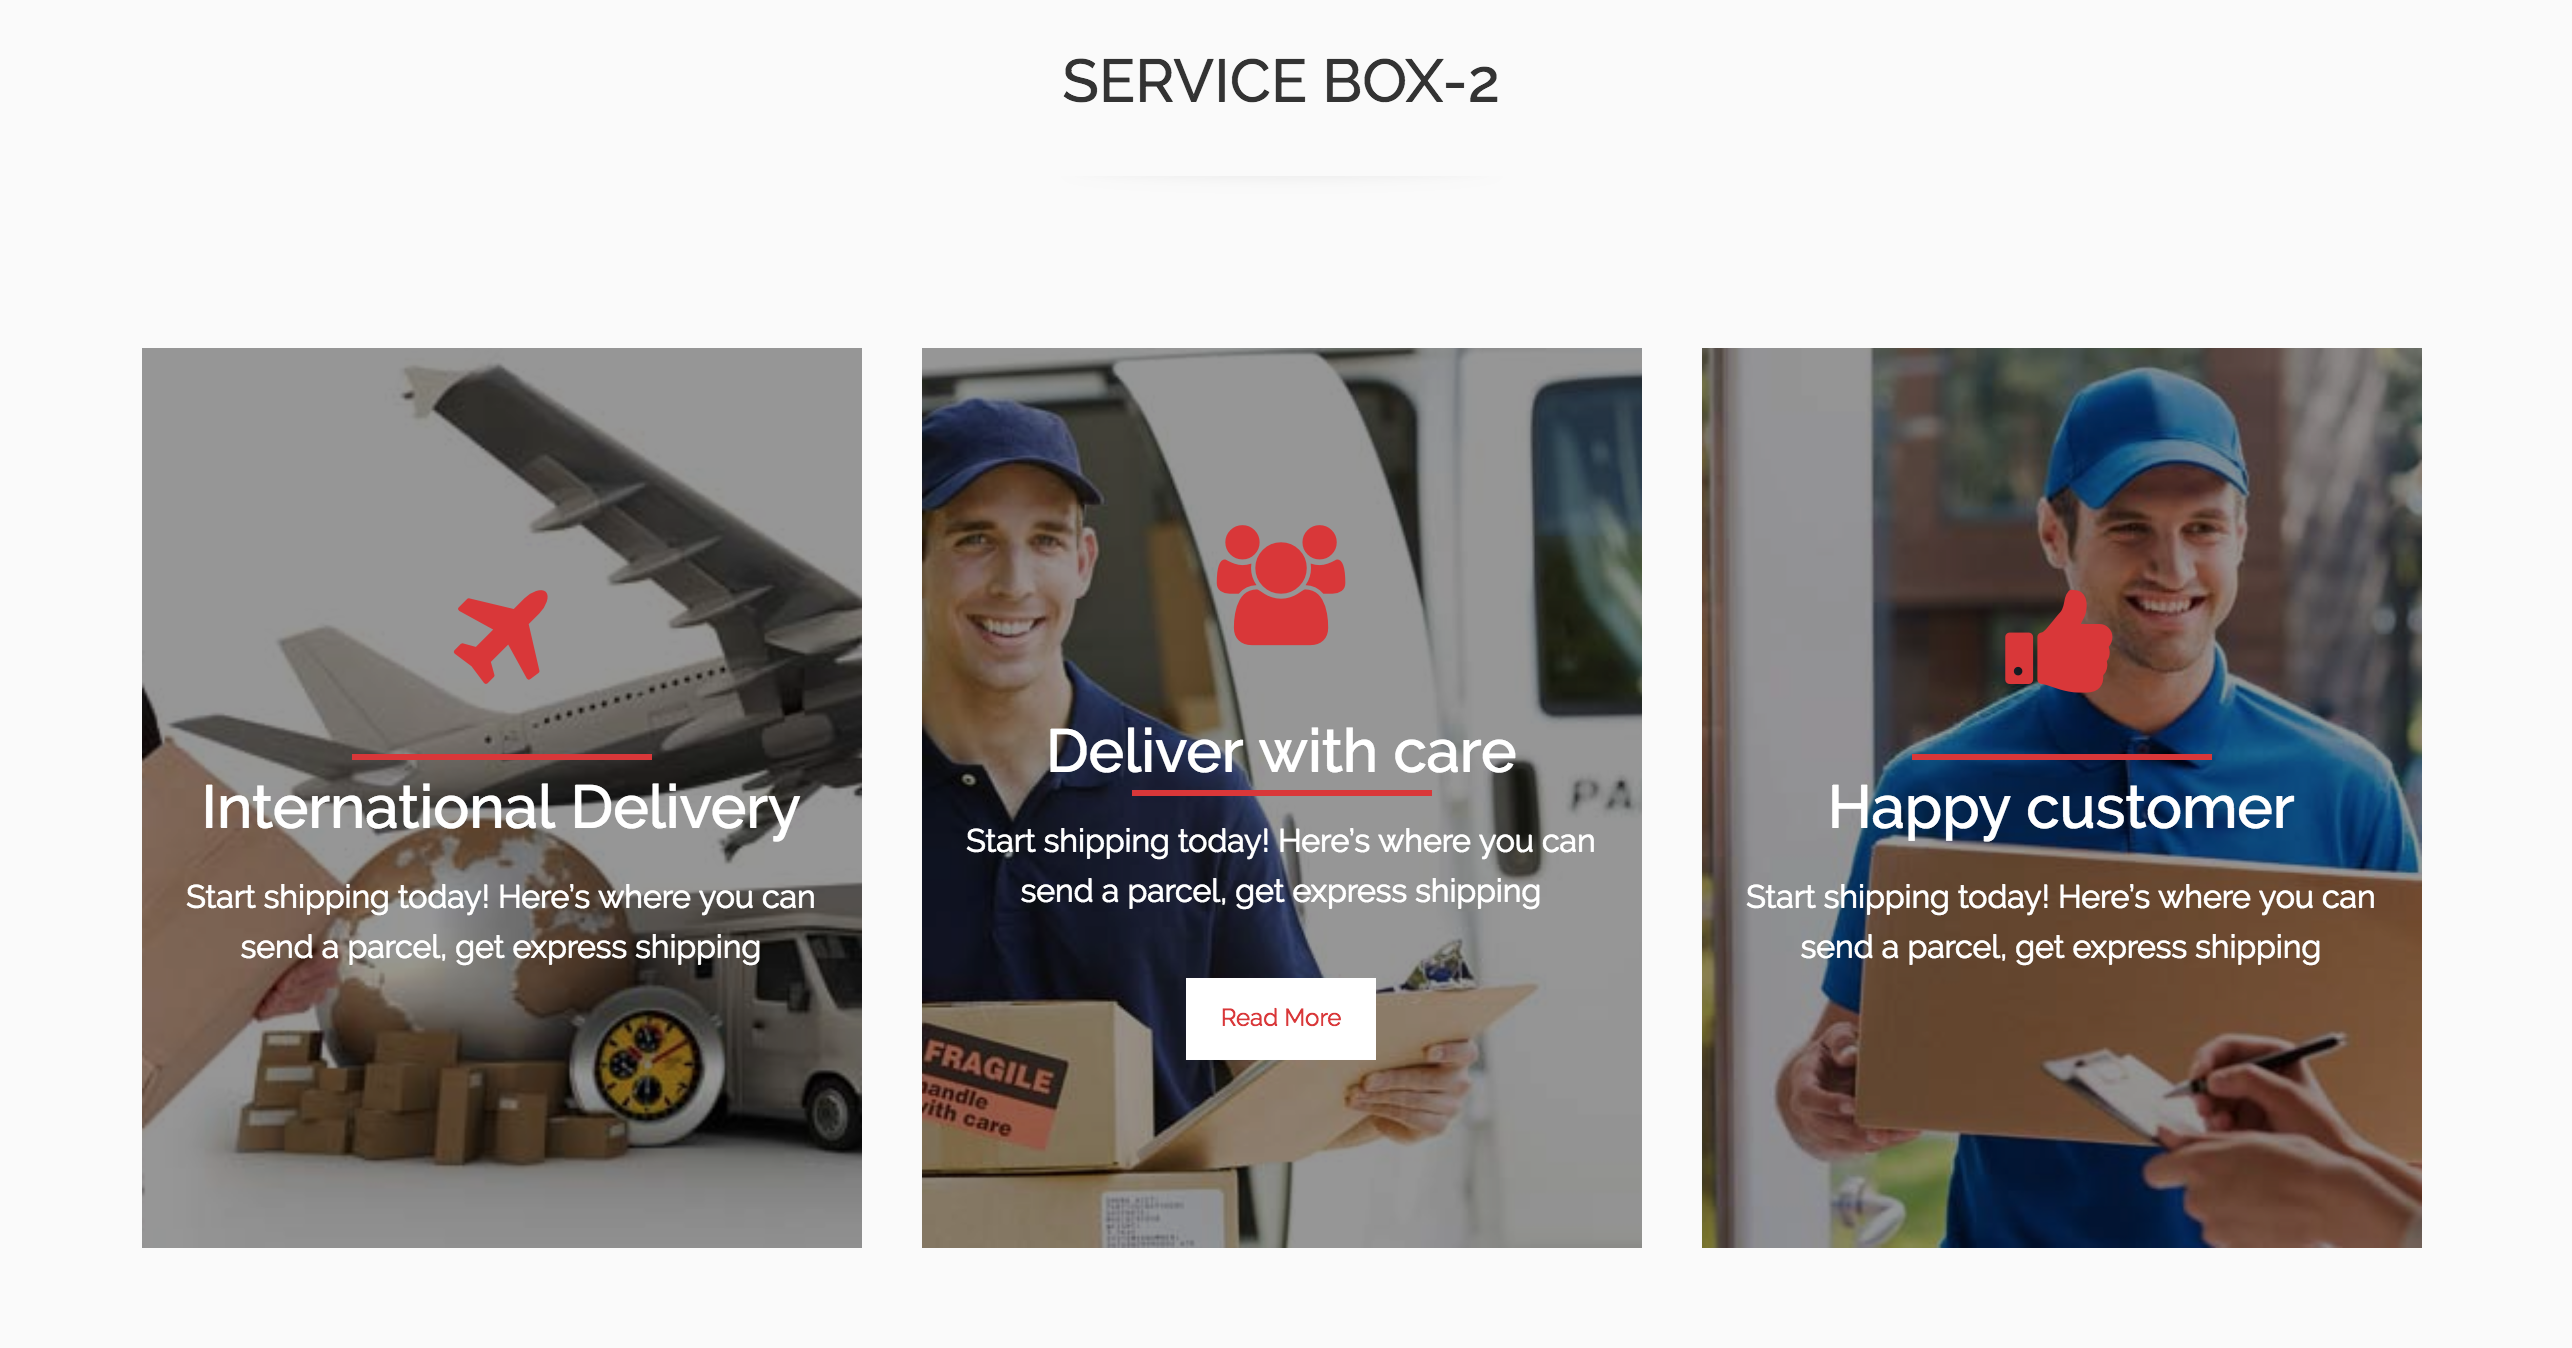Click the red airplane icon
Viewport: 2572px width, 1348px height.
[501, 636]
